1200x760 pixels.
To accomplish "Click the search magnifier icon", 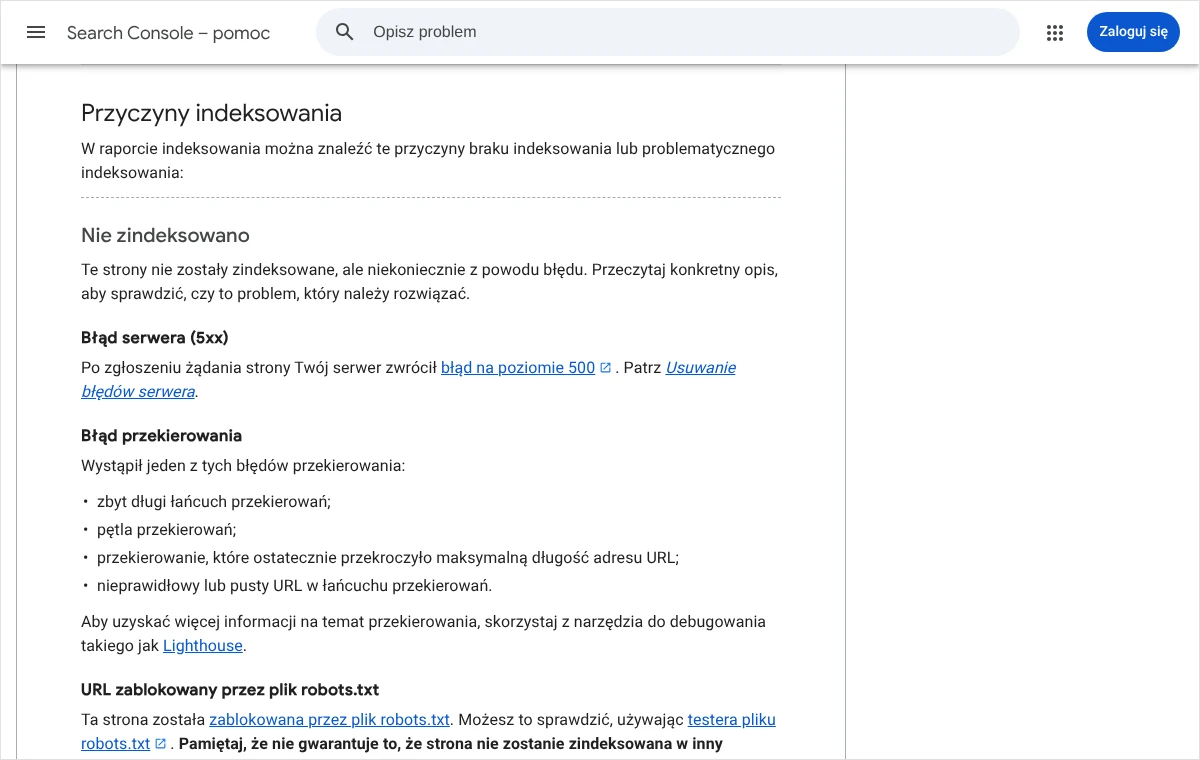I will point(345,32).
